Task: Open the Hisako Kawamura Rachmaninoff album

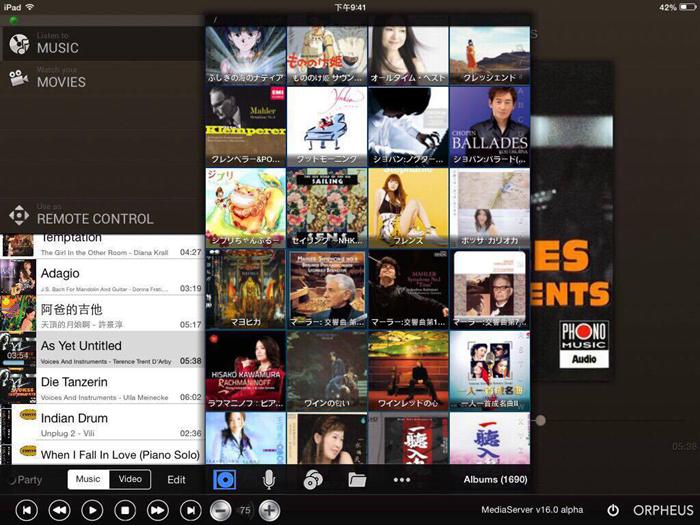Action: coord(246,371)
